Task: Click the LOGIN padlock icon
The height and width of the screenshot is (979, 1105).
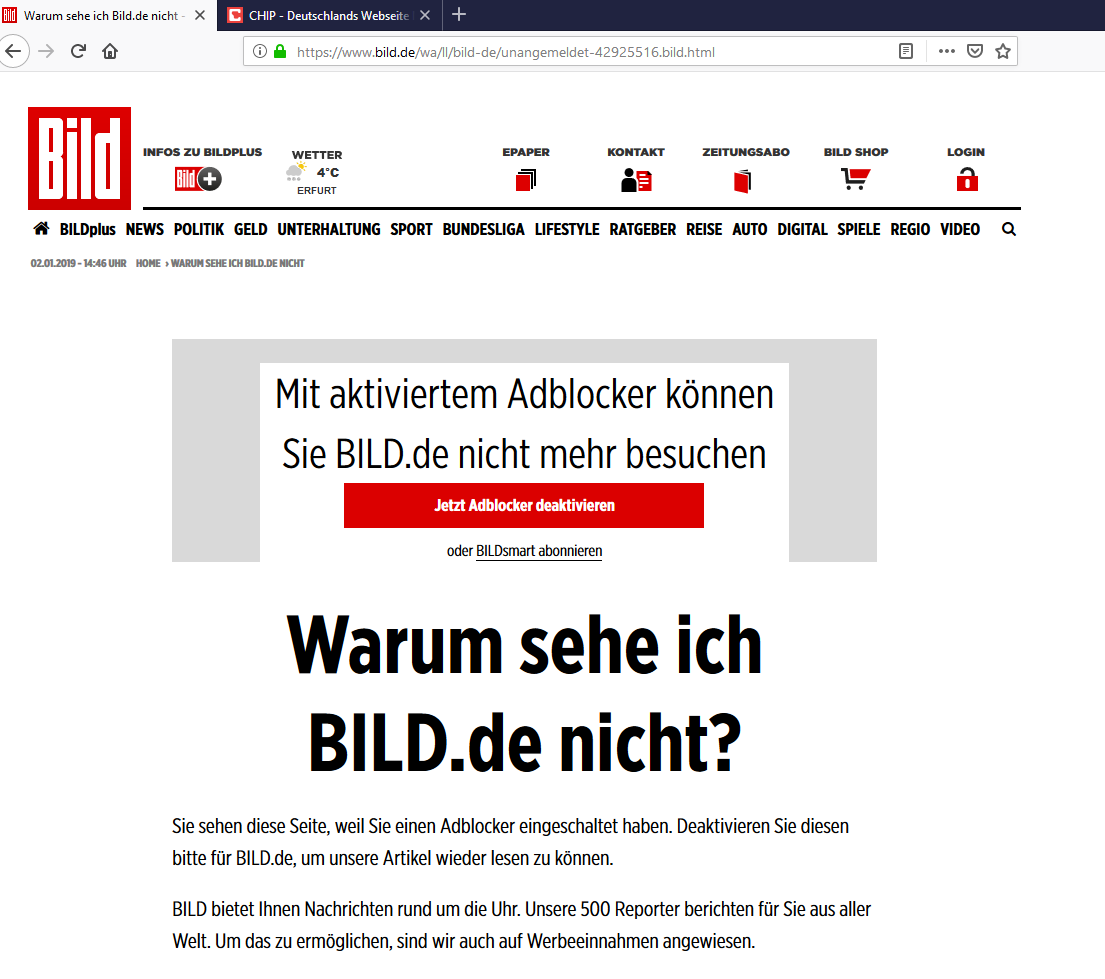Action: point(966,180)
